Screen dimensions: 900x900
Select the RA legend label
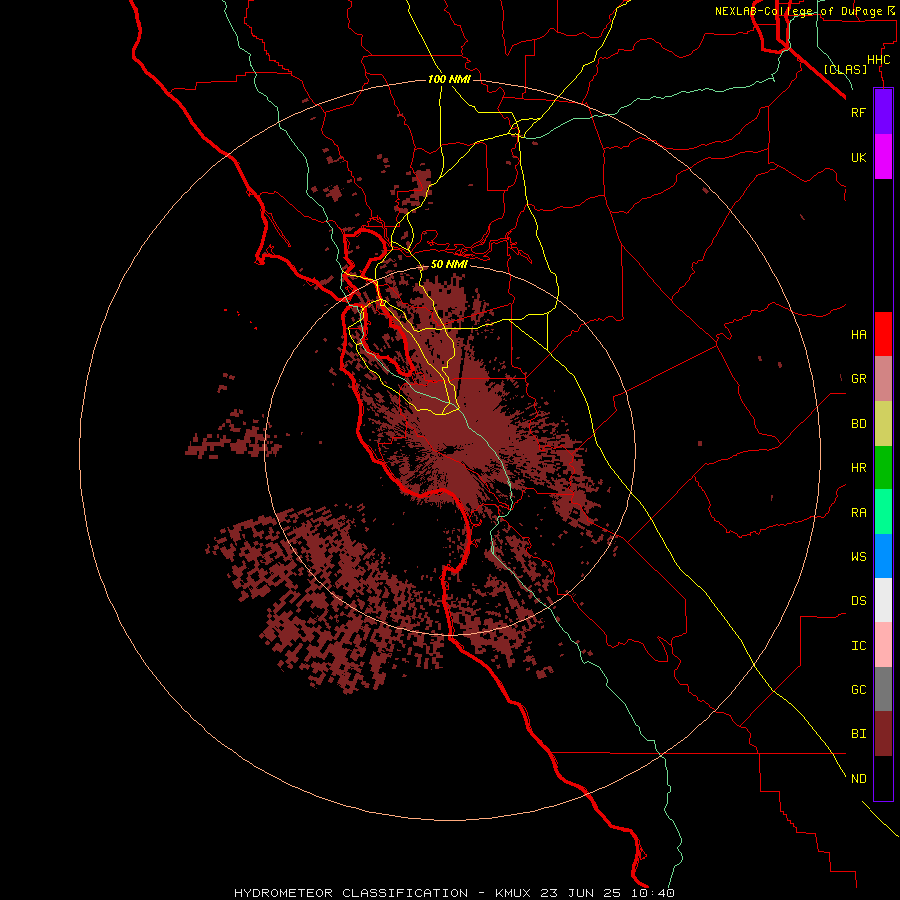point(858,513)
